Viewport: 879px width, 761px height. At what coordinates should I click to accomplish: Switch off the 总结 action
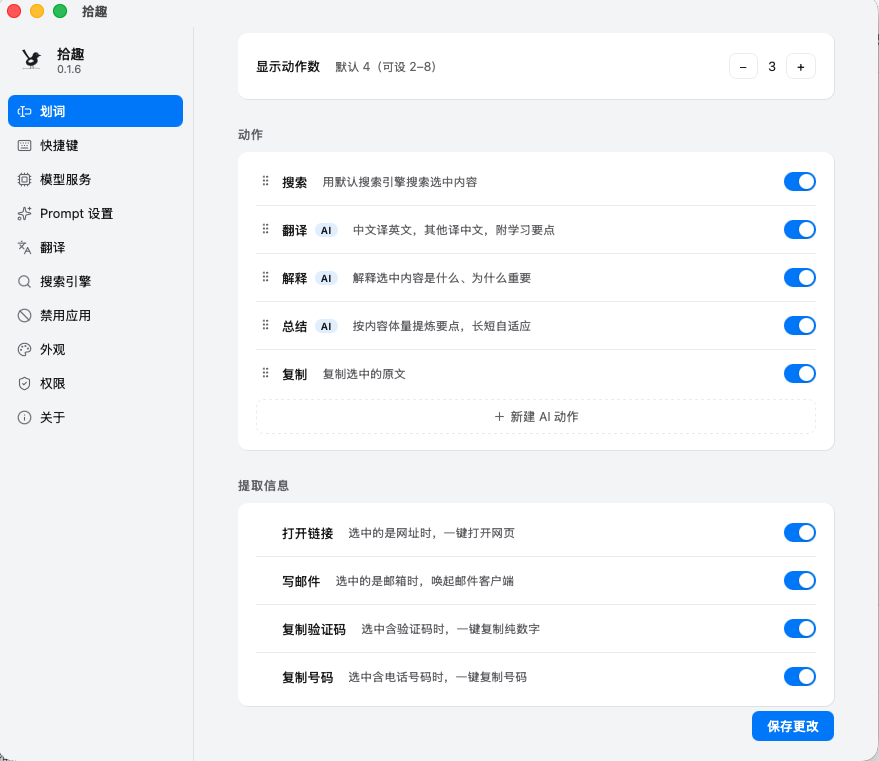click(799, 326)
